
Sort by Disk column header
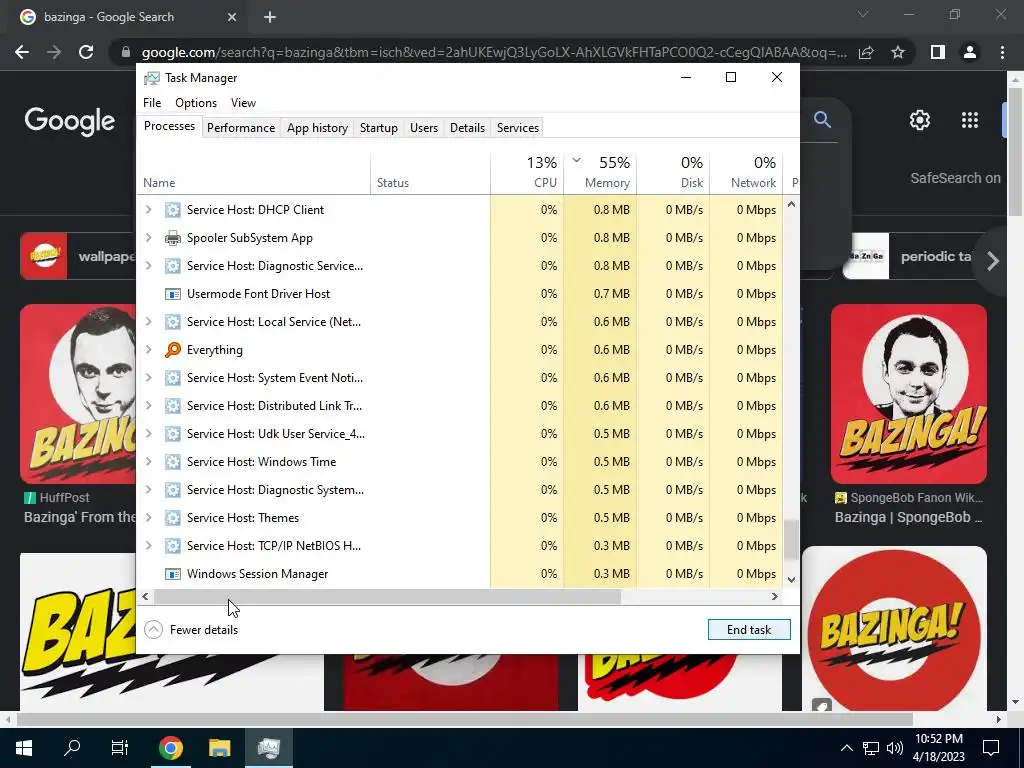point(673,173)
